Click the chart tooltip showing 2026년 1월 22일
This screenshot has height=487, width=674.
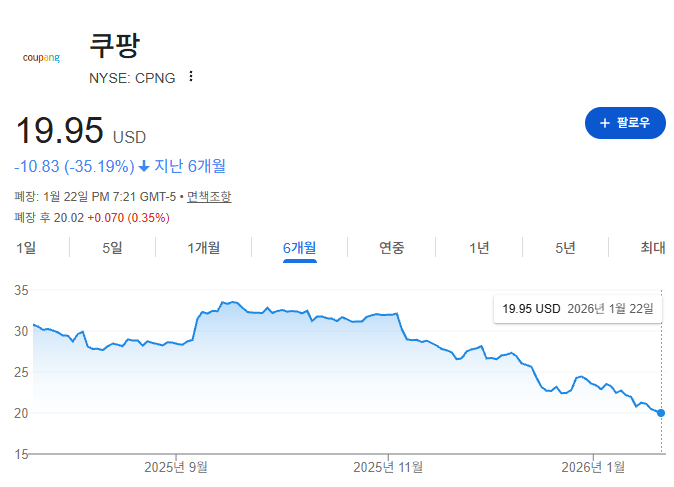(578, 309)
